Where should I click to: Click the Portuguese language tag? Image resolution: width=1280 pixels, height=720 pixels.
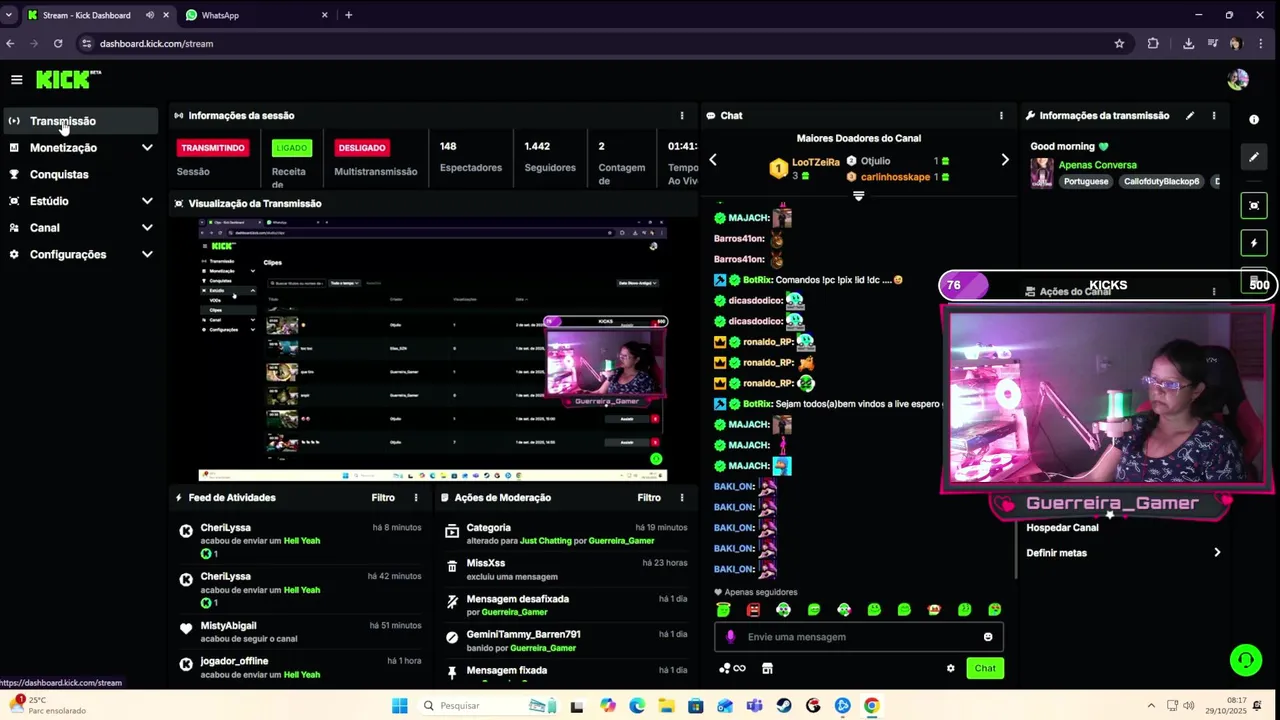coord(1086,182)
